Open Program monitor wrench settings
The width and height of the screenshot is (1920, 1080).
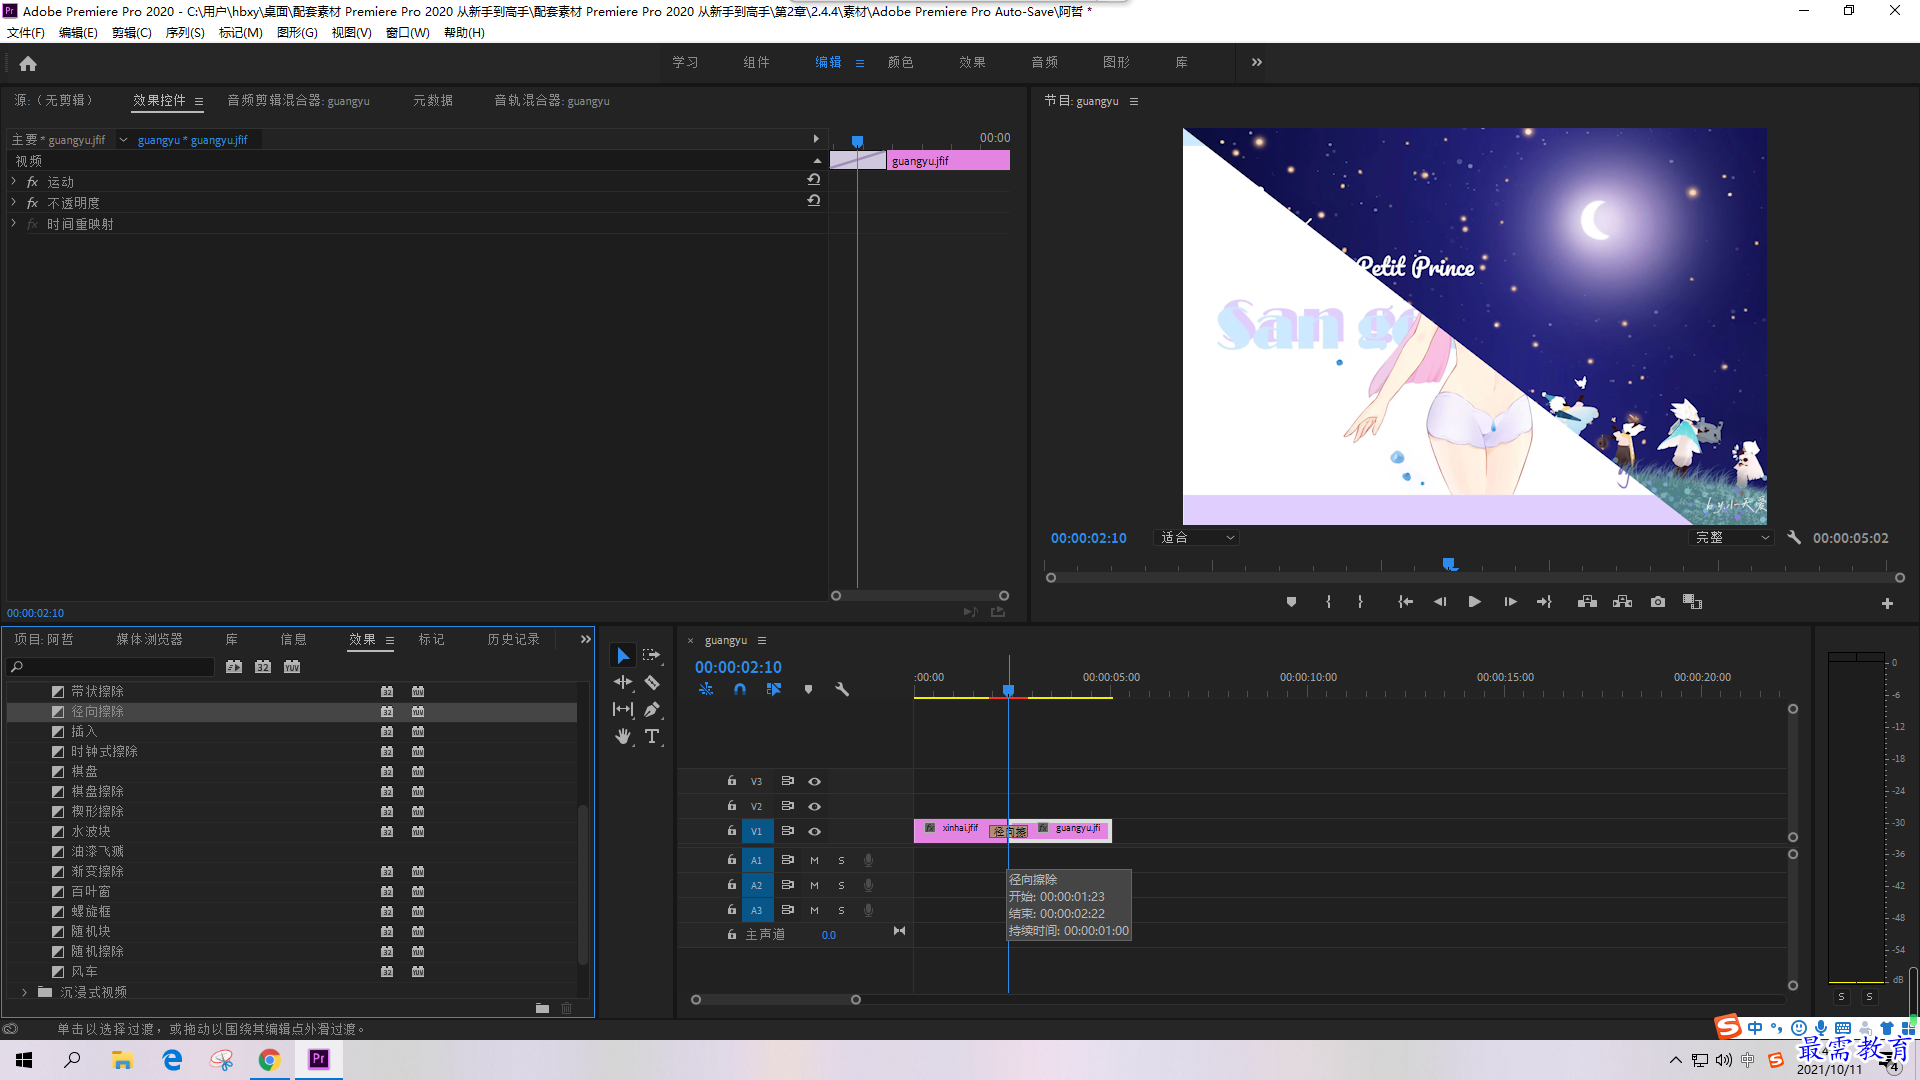click(x=1794, y=537)
